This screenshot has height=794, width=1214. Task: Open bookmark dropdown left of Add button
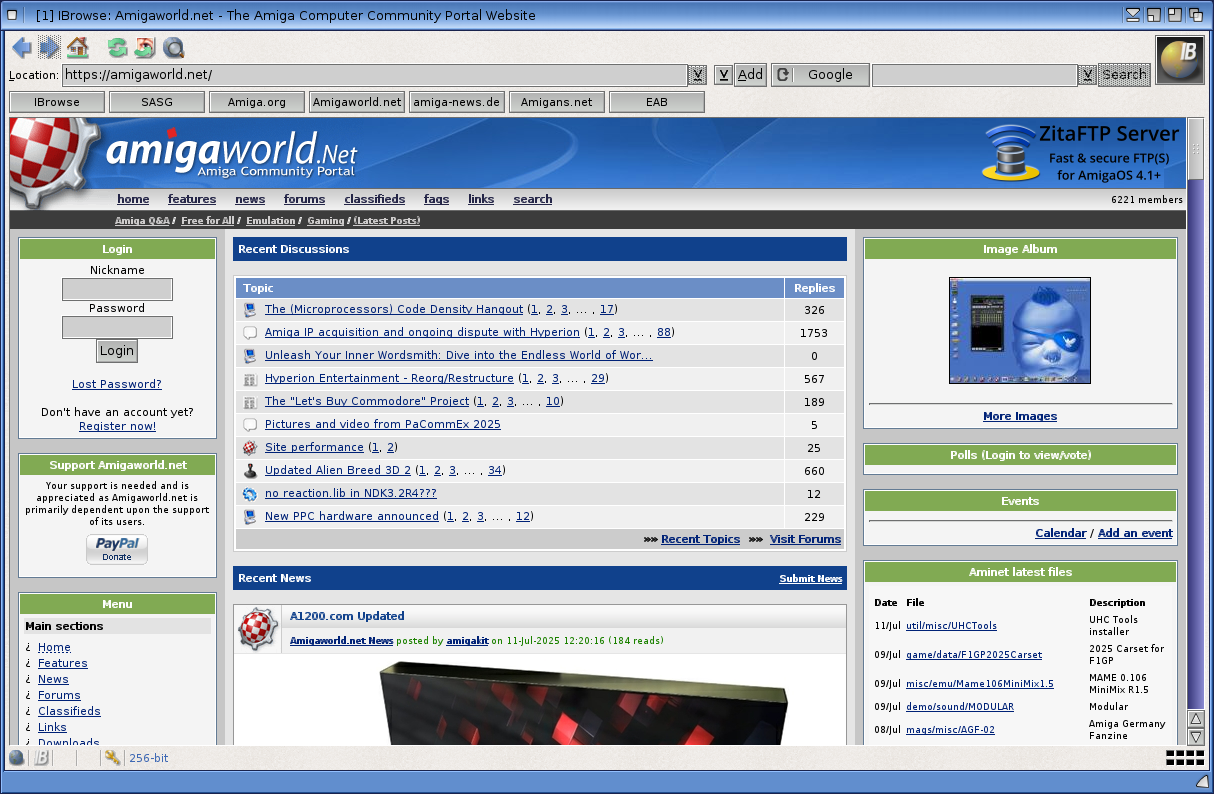coord(724,75)
